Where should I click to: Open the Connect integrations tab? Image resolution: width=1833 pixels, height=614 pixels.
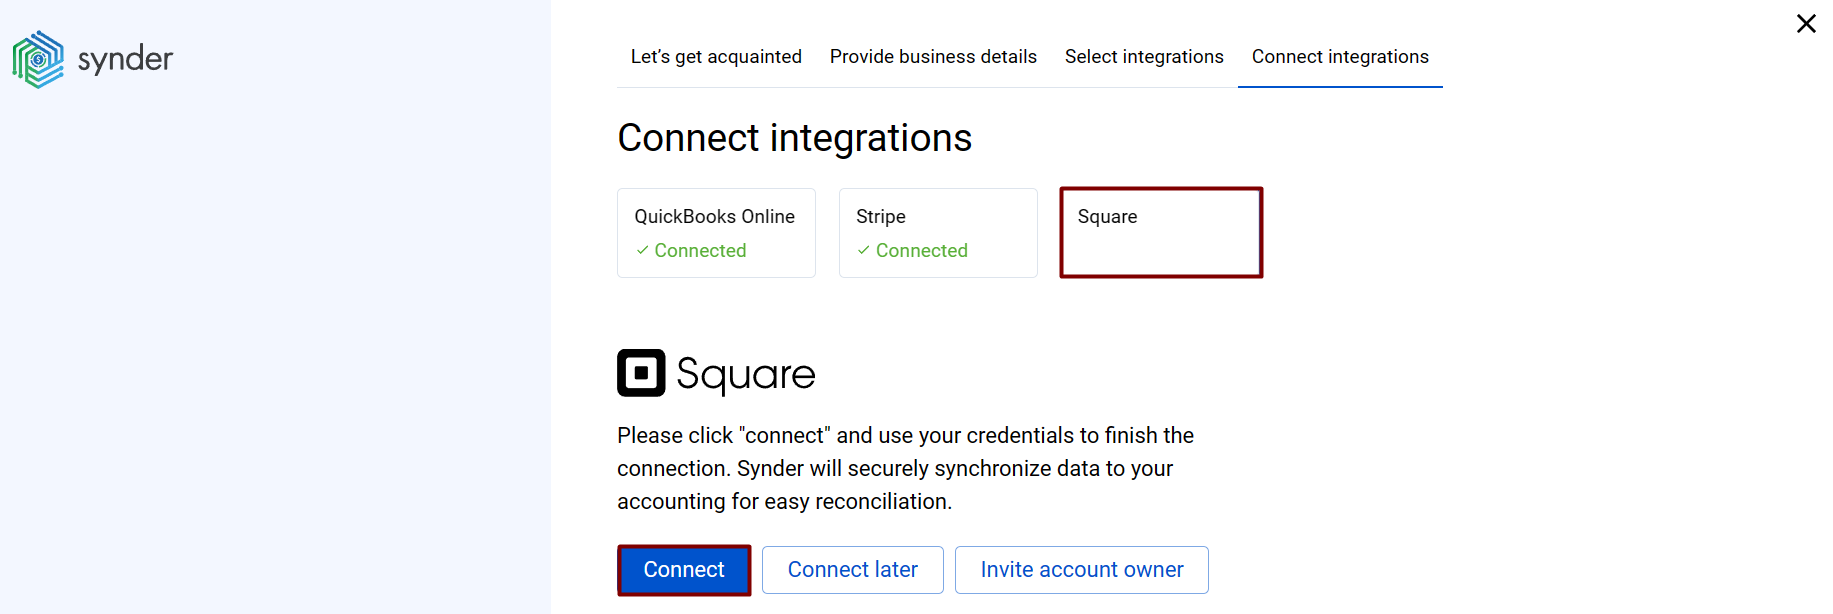[1340, 57]
